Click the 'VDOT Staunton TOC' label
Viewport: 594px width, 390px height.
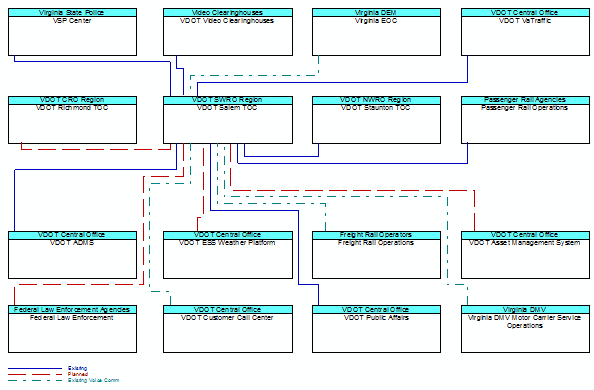(x=376, y=108)
